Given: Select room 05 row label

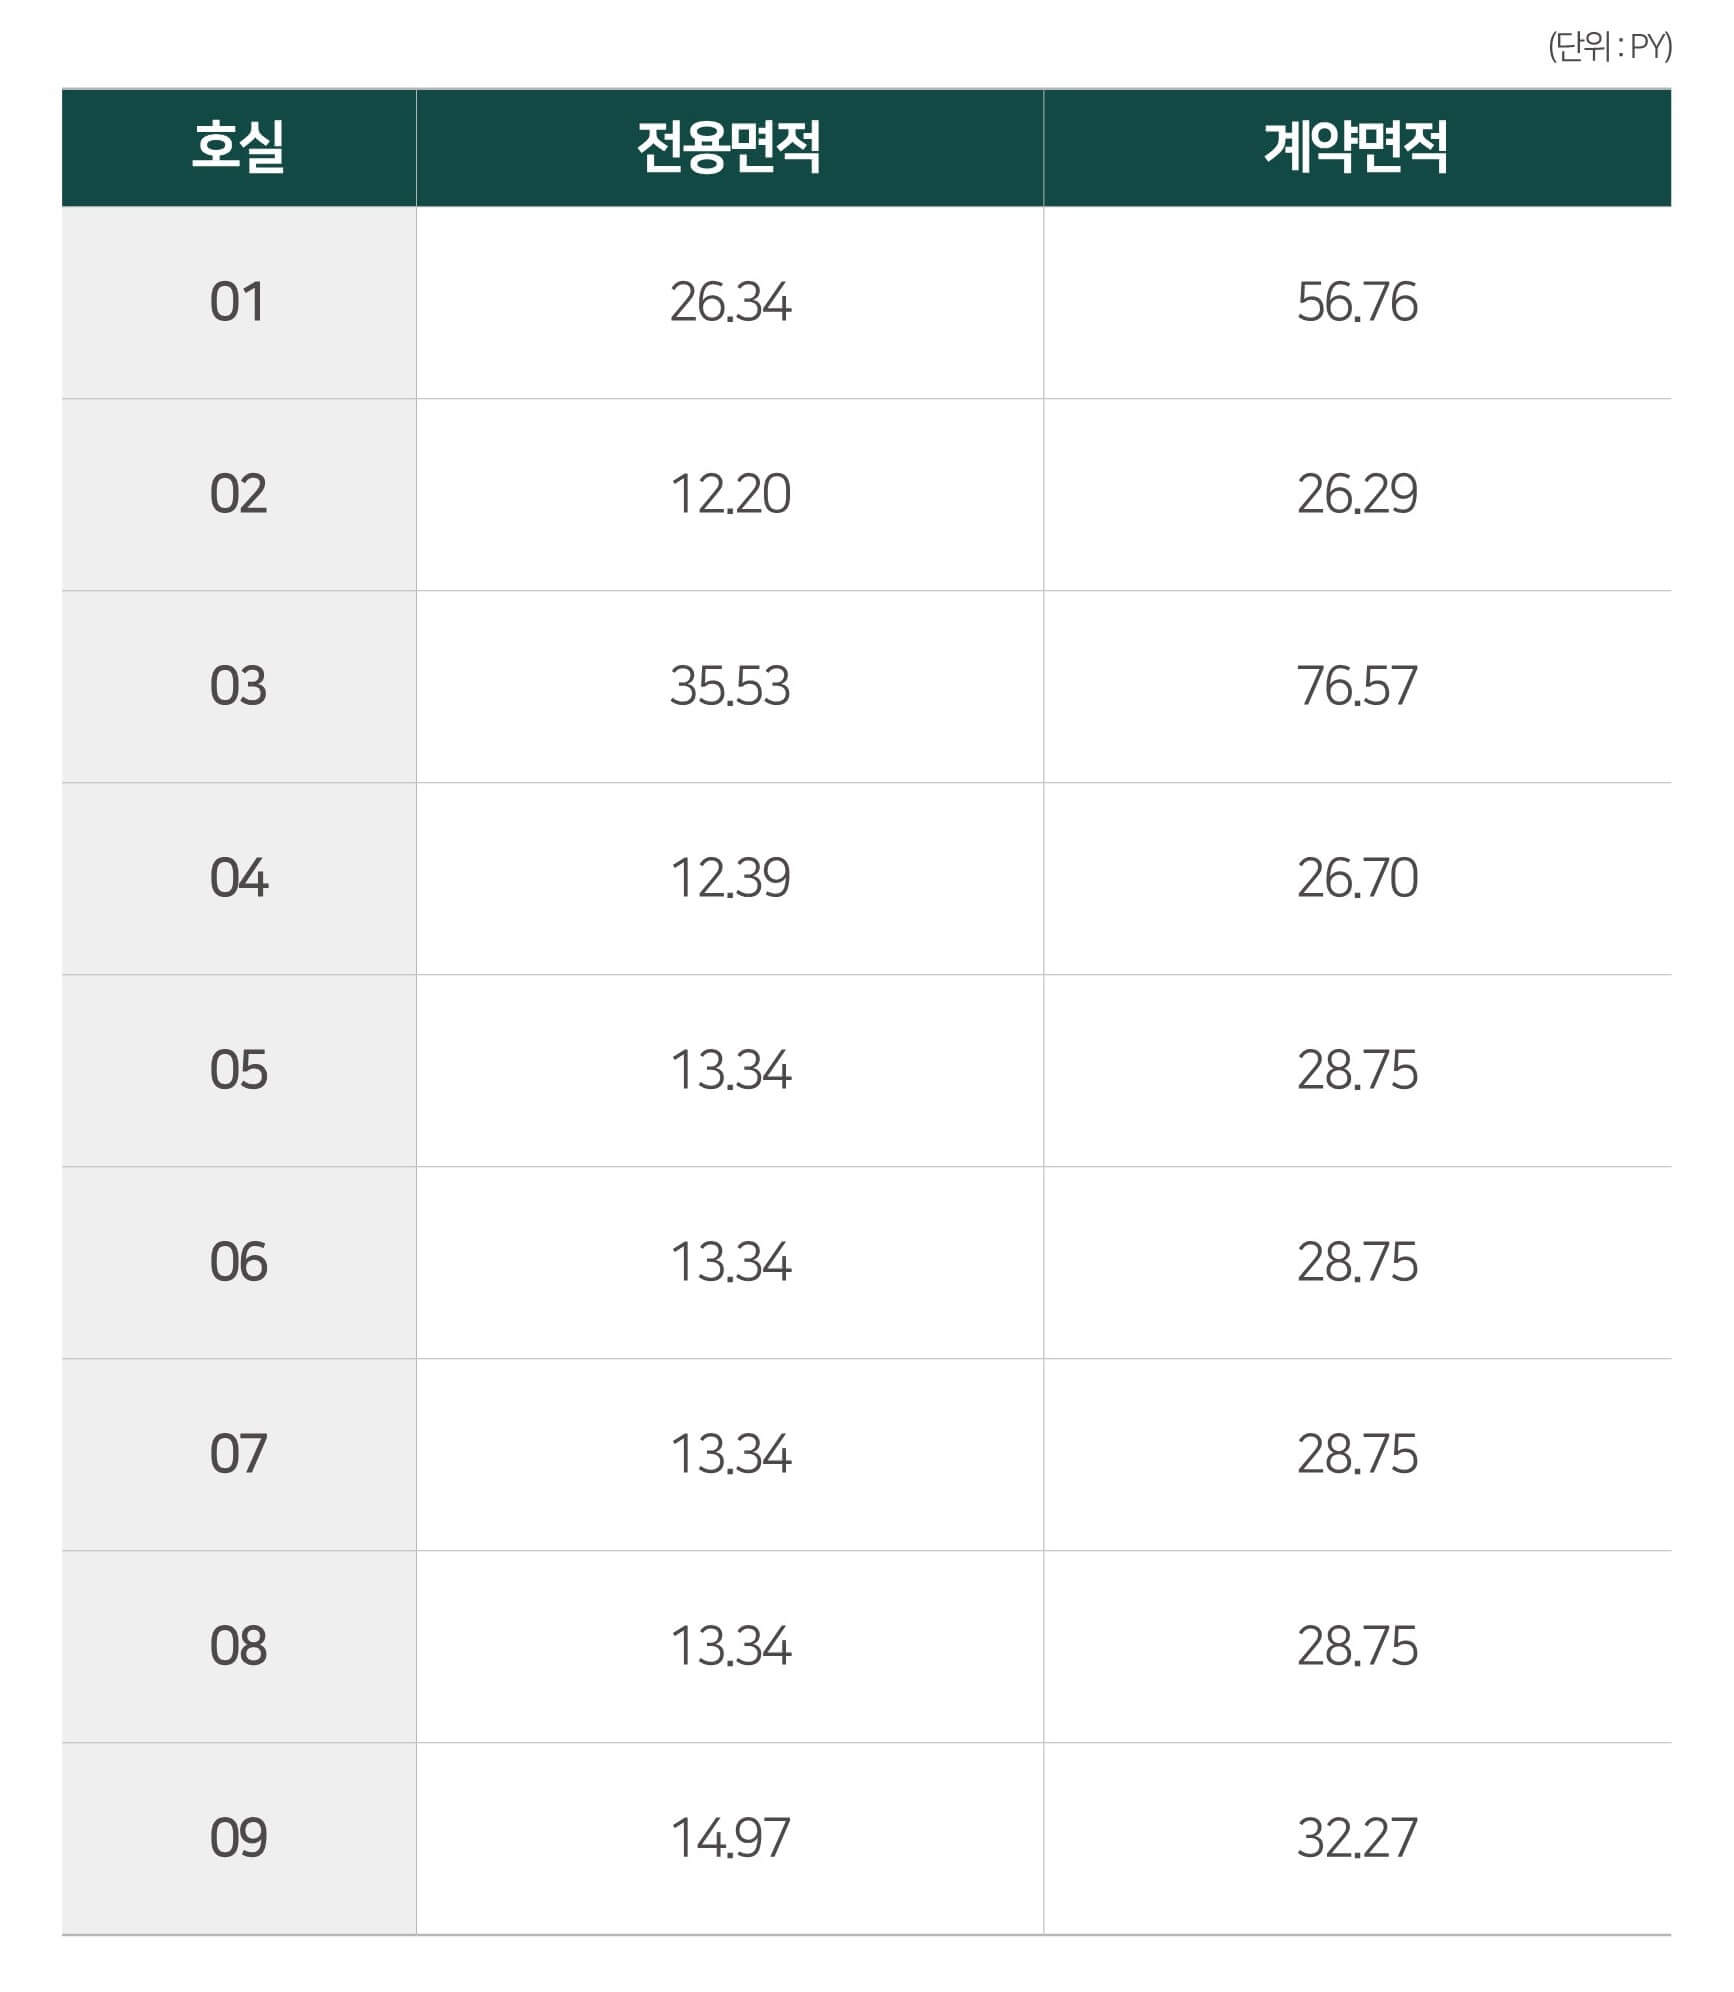Looking at the screenshot, I should [239, 1070].
